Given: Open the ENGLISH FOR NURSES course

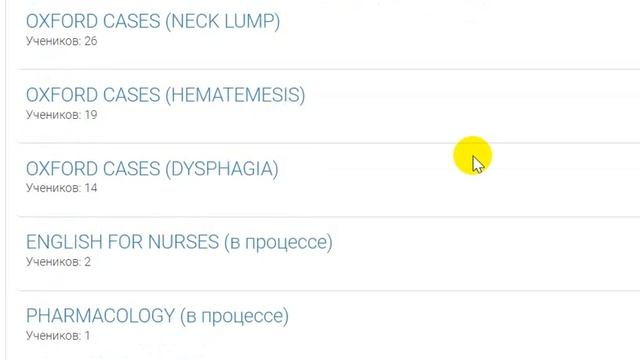Looking at the screenshot, I should tap(179, 242).
